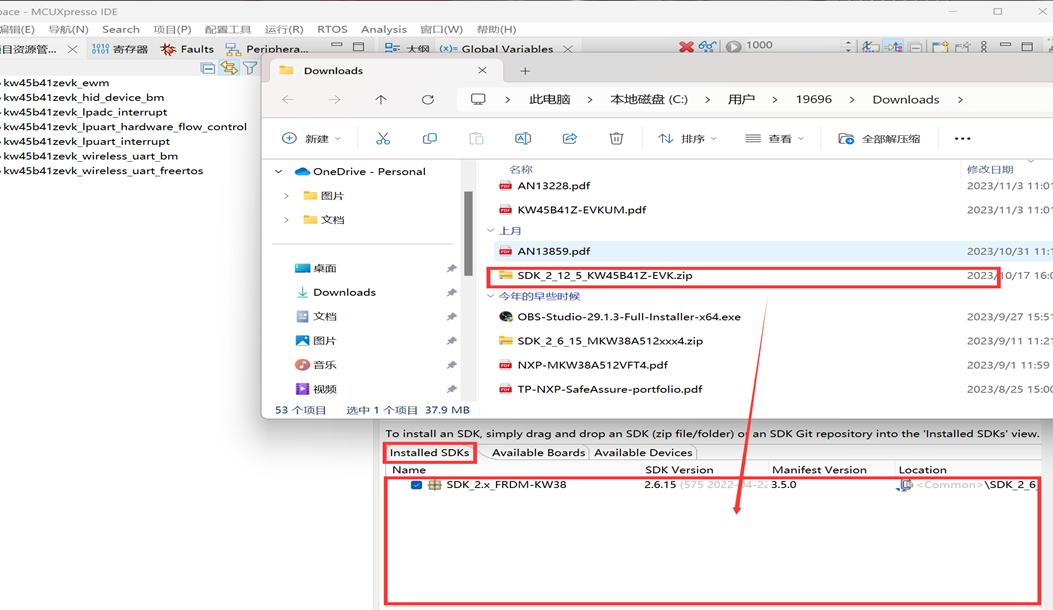Click the 新建 new item button
Screen dimensions: 1053x610
312,139
